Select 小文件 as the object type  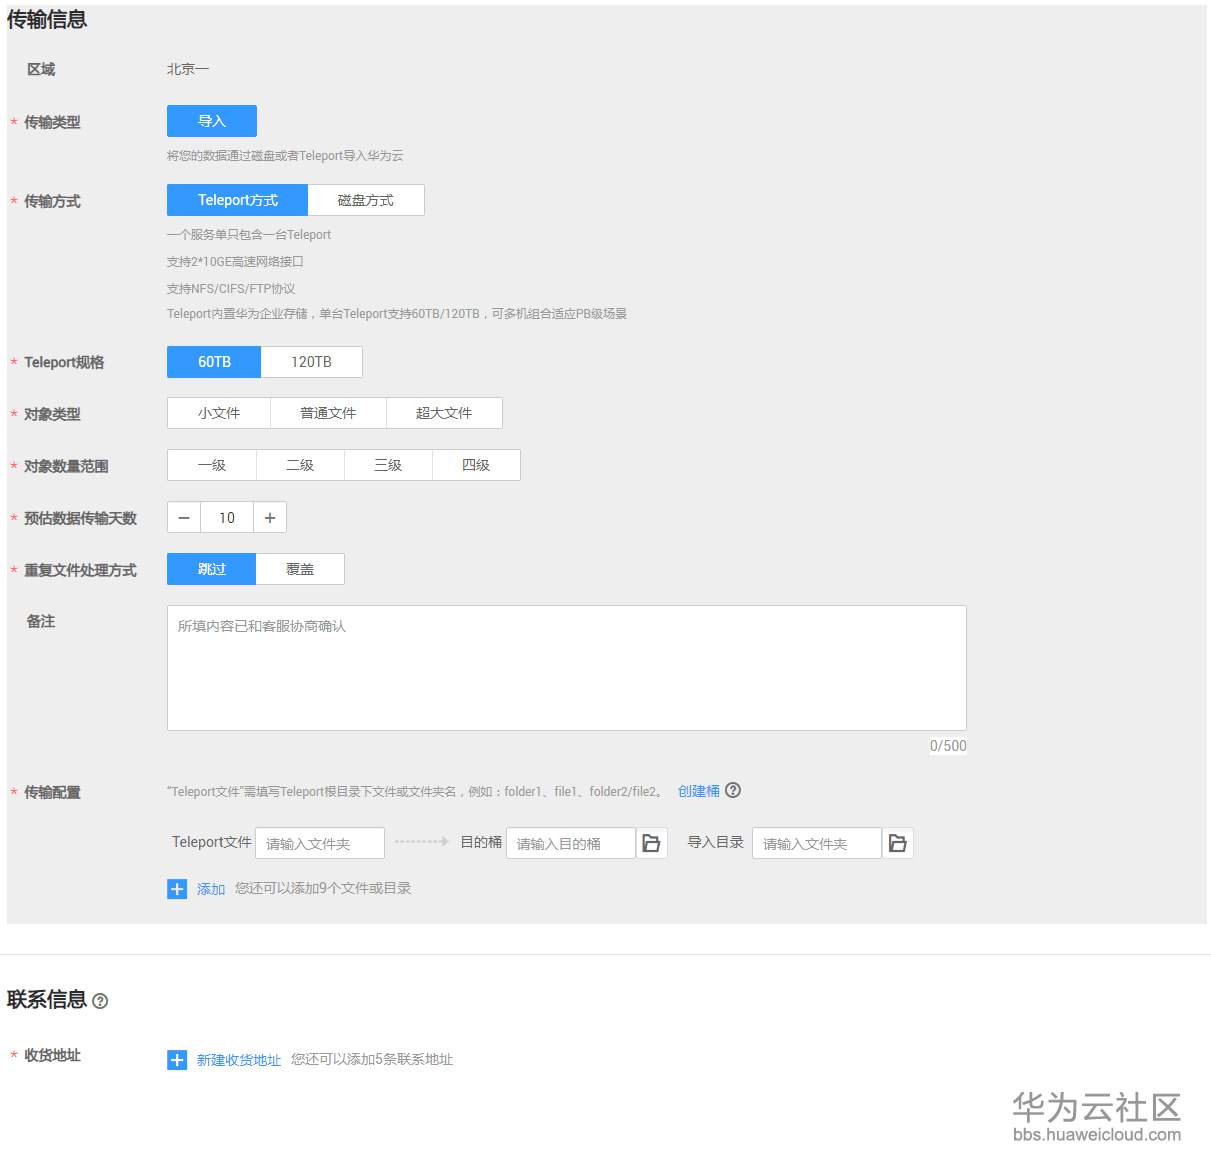(218, 412)
